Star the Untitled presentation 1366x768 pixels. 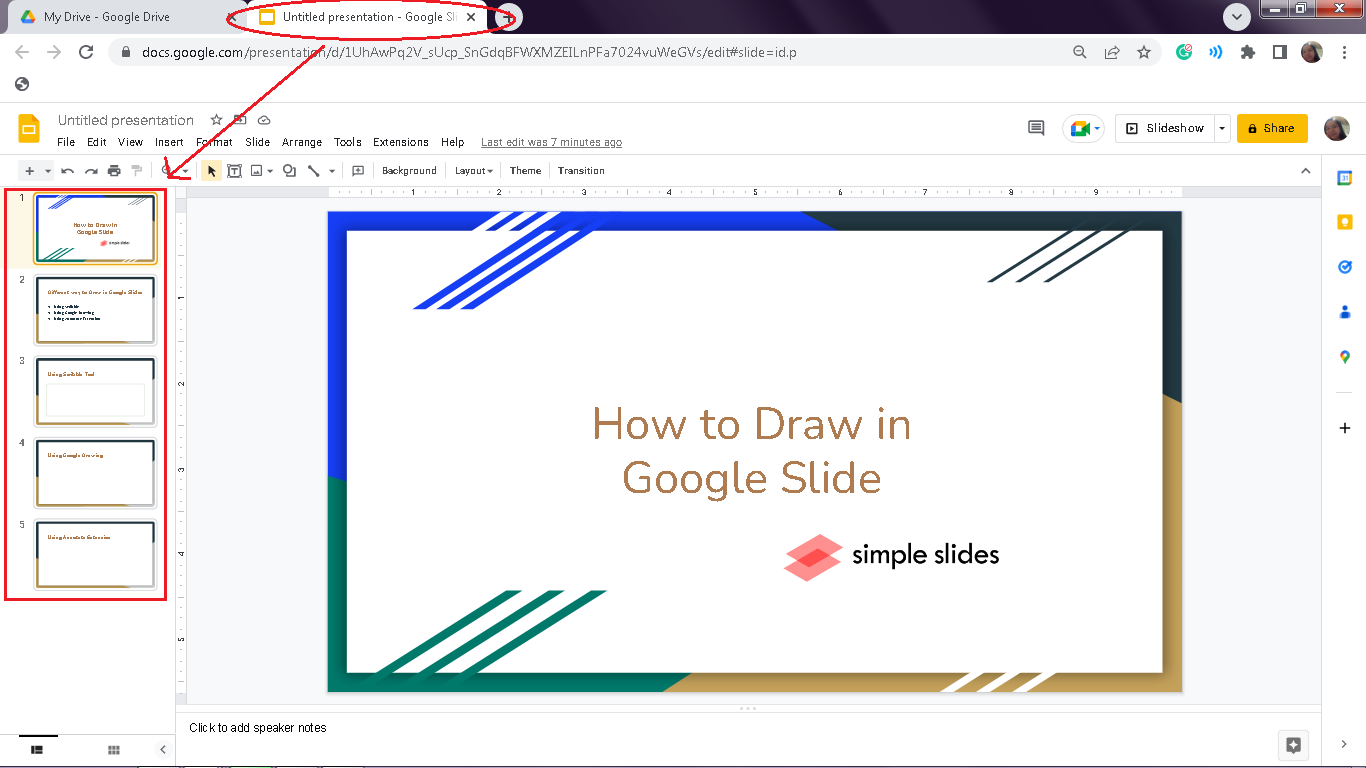pos(216,120)
